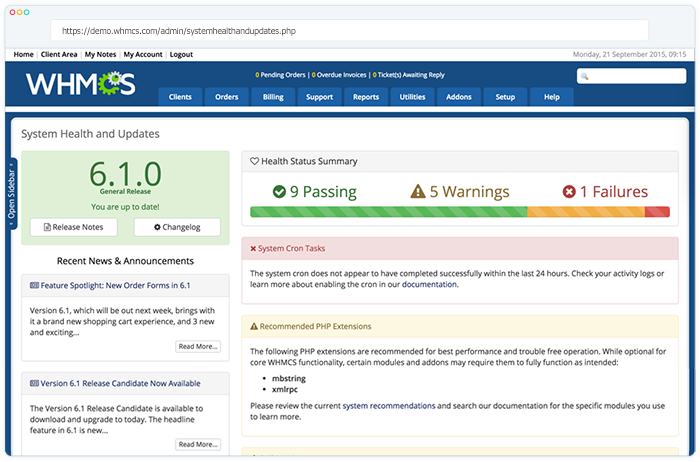Click Read More under Release Candidate news
Image resolution: width=700 pixels, height=462 pixels.
(x=198, y=445)
